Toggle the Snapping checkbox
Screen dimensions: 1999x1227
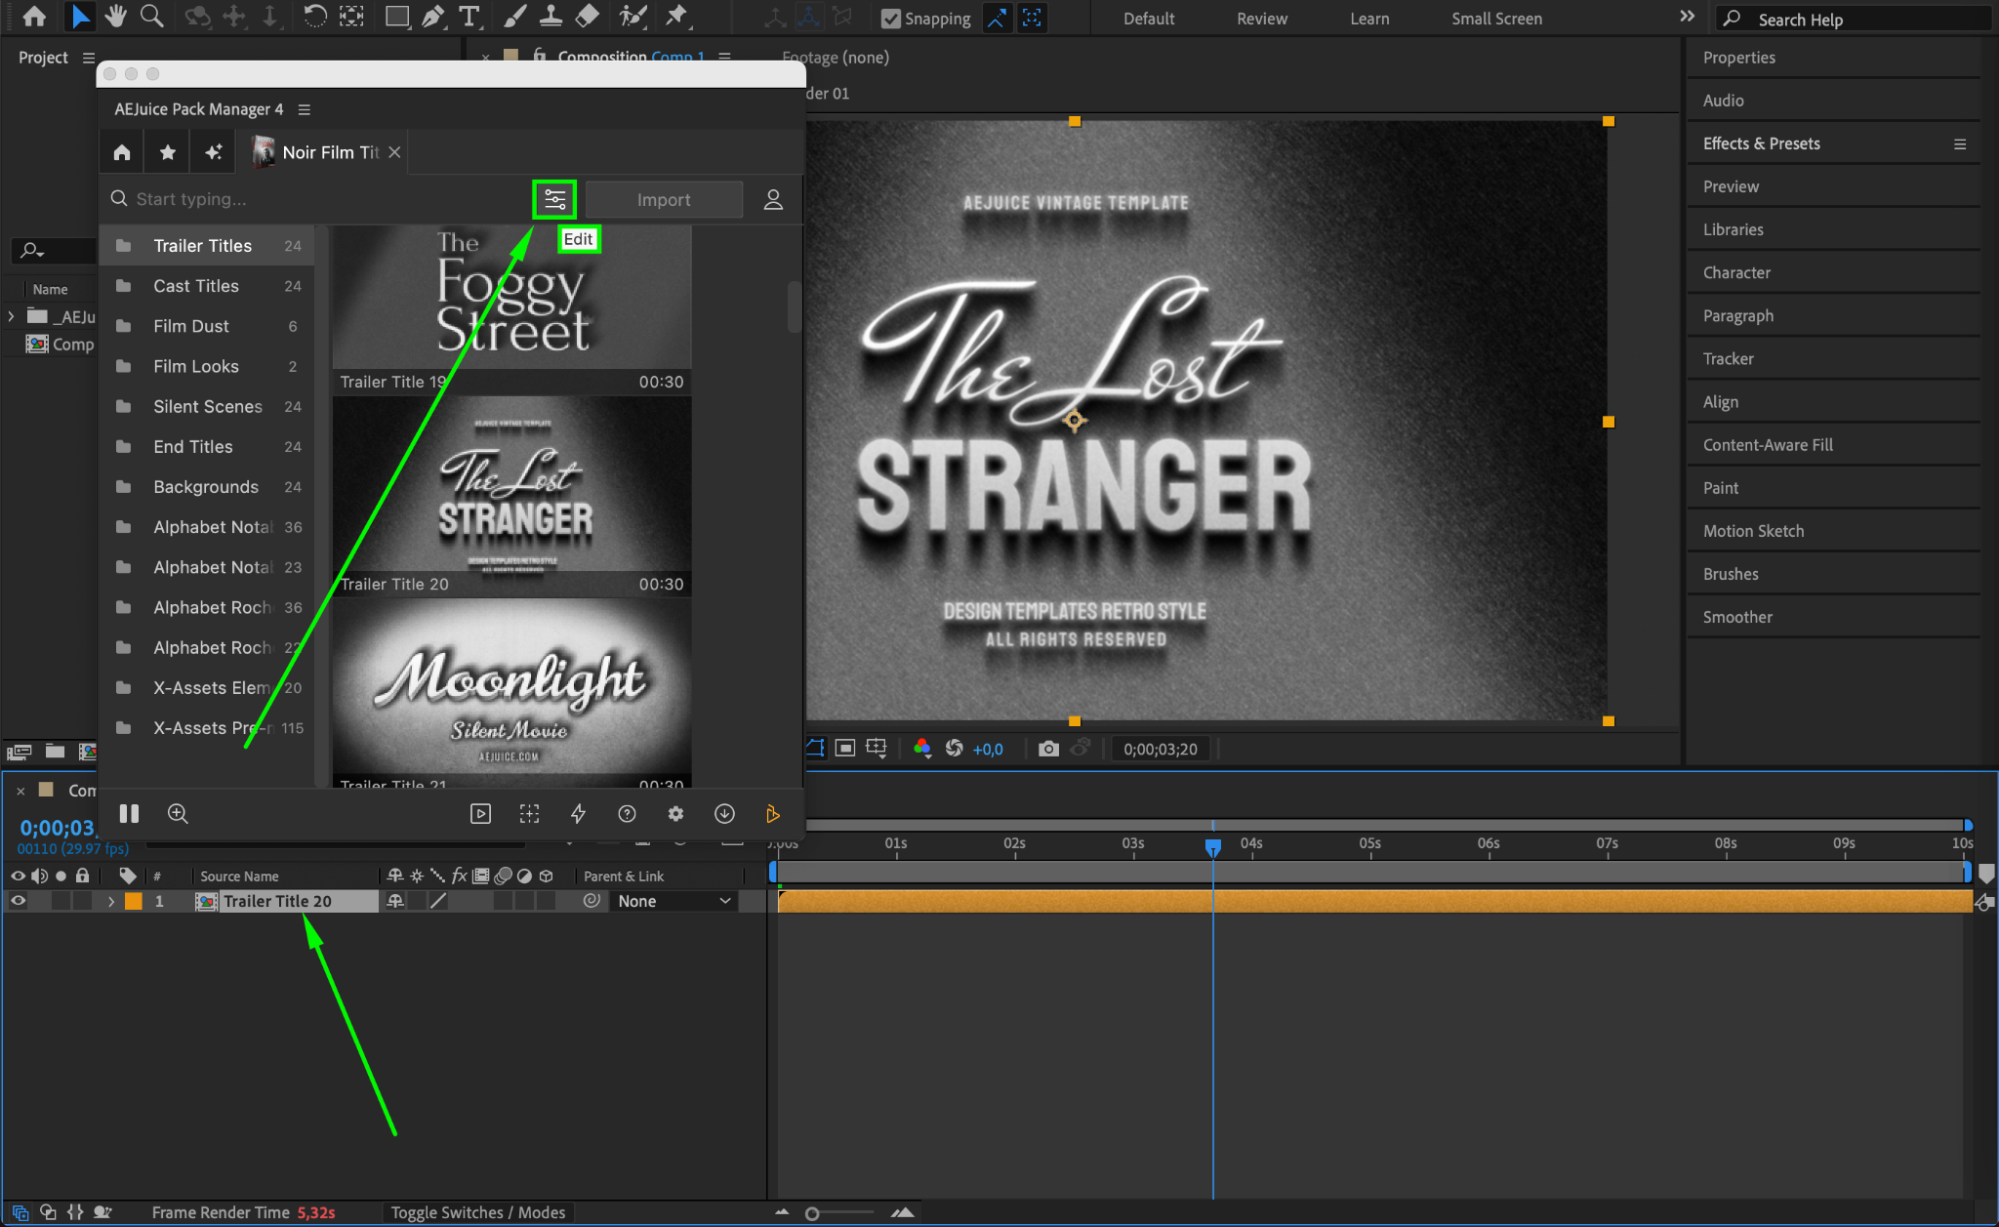coord(890,18)
